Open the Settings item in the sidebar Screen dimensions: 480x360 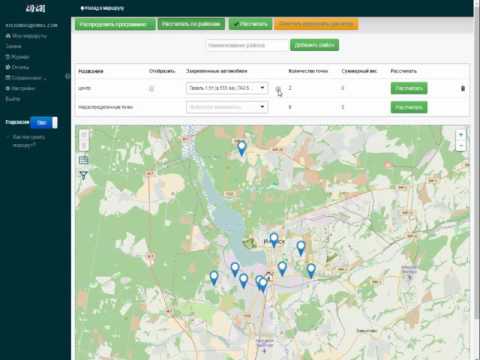(x=20, y=88)
